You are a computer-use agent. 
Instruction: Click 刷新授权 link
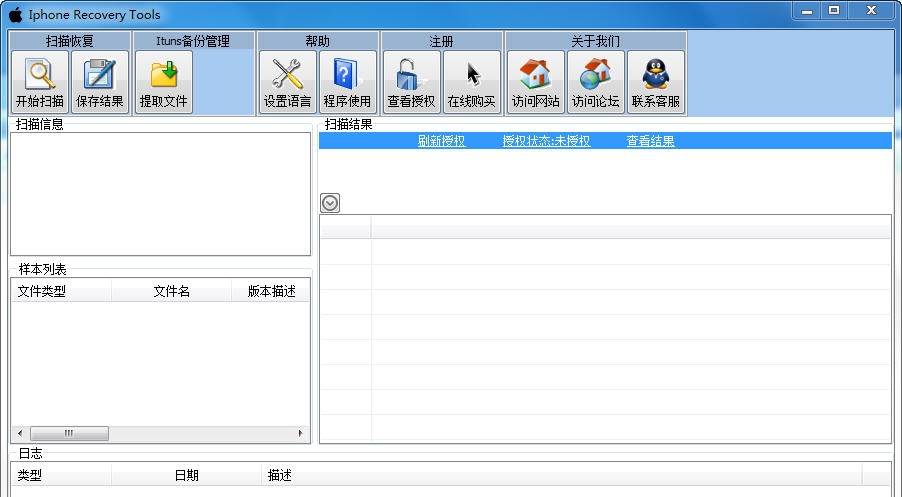click(441, 141)
